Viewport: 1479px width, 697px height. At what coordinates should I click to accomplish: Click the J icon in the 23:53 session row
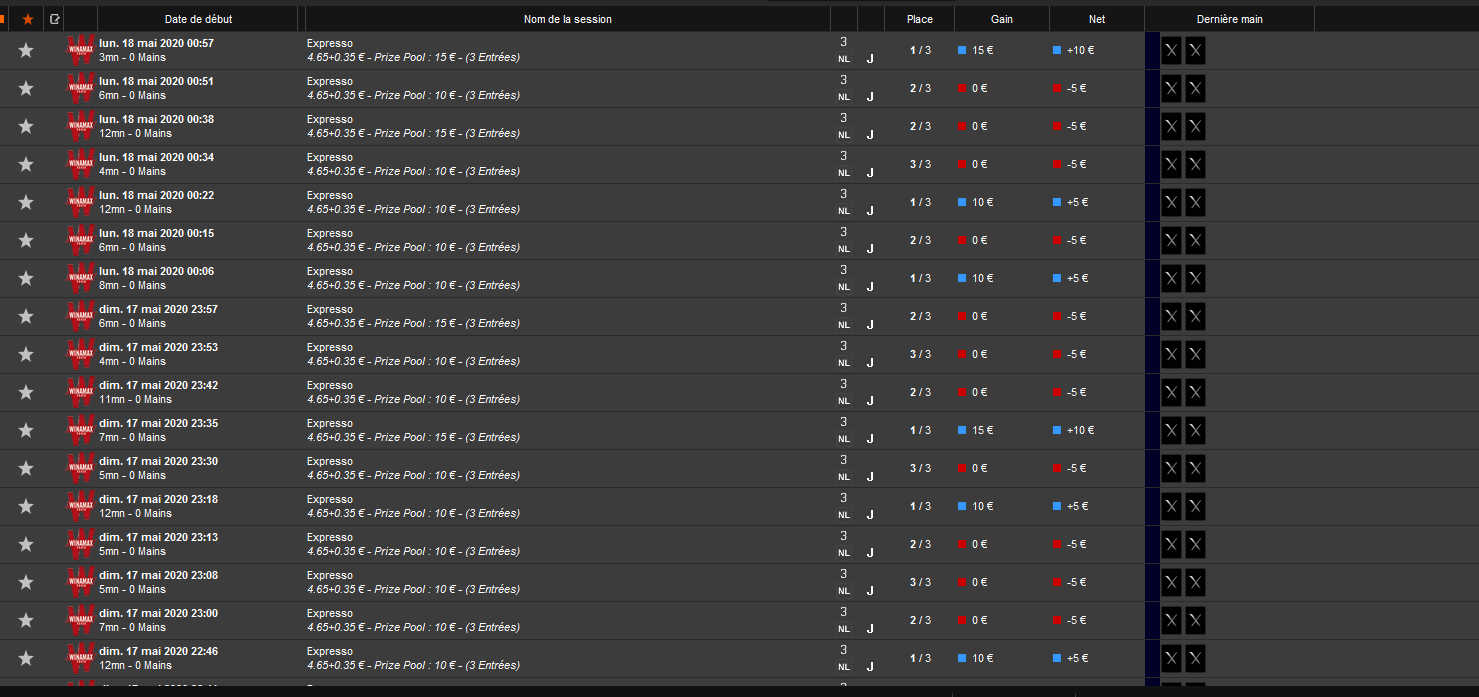coord(870,363)
